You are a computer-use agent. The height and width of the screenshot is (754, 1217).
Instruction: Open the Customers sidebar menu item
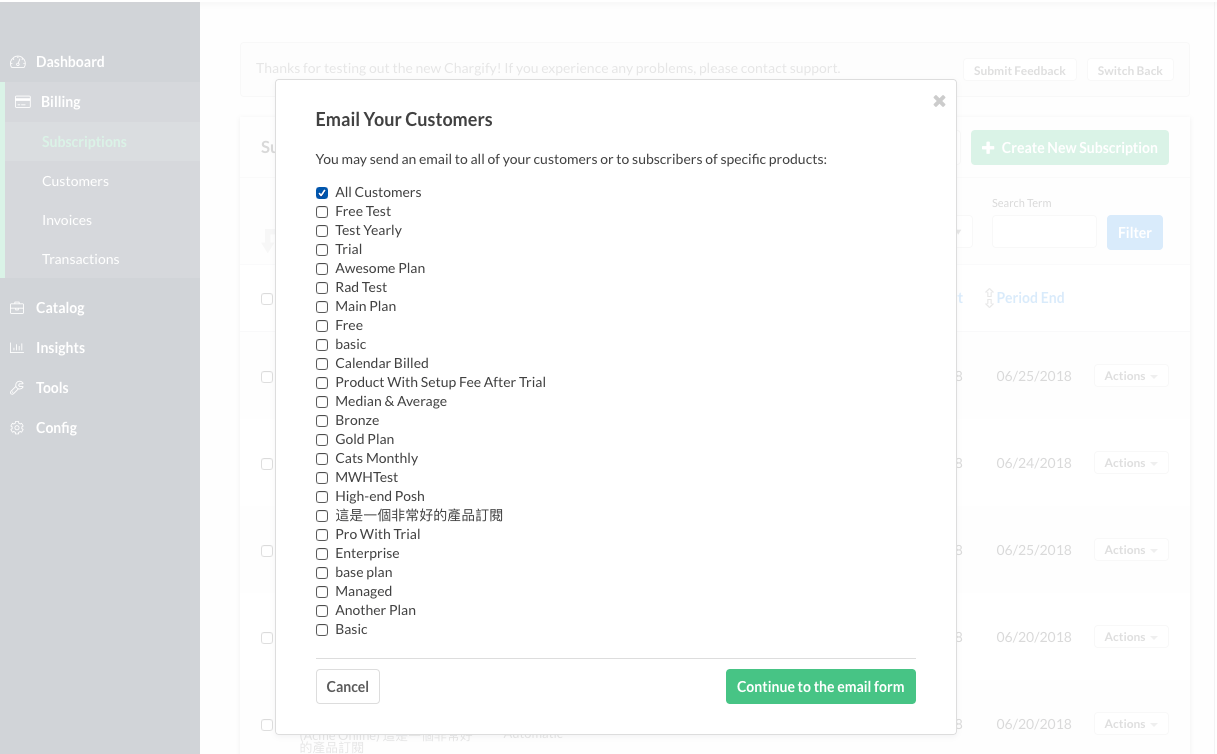click(75, 181)
